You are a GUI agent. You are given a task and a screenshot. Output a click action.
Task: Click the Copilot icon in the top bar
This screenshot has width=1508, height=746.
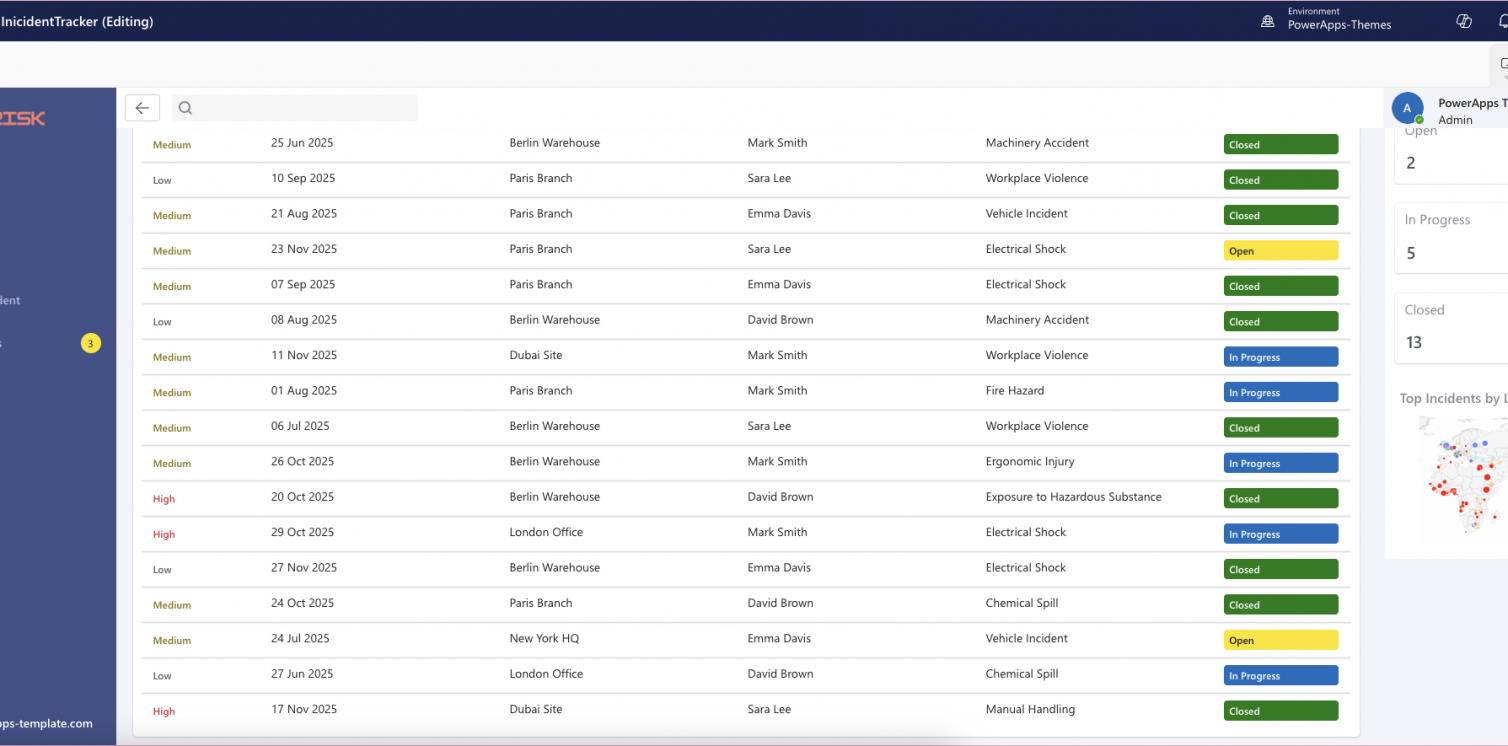1464,20
